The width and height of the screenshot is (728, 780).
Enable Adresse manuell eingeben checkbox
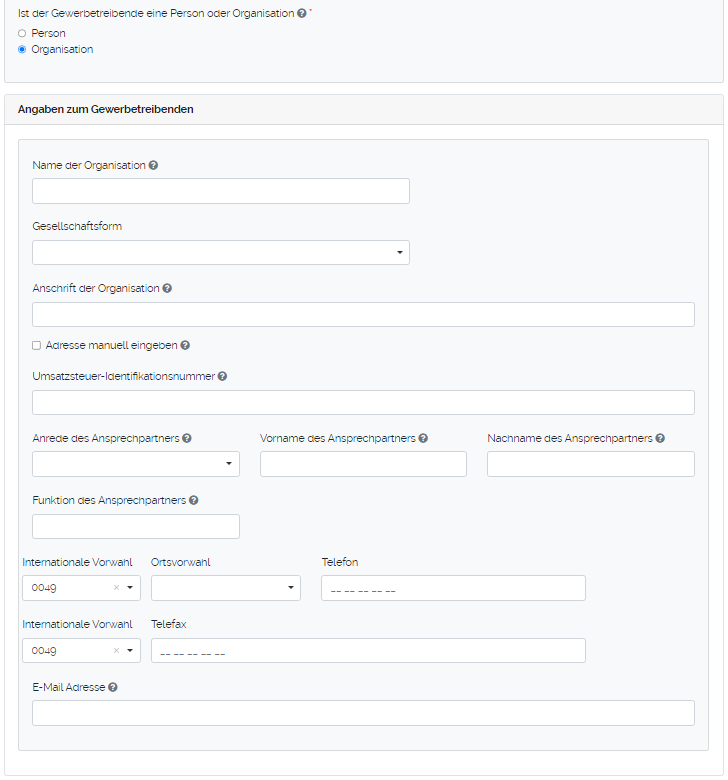37,345
